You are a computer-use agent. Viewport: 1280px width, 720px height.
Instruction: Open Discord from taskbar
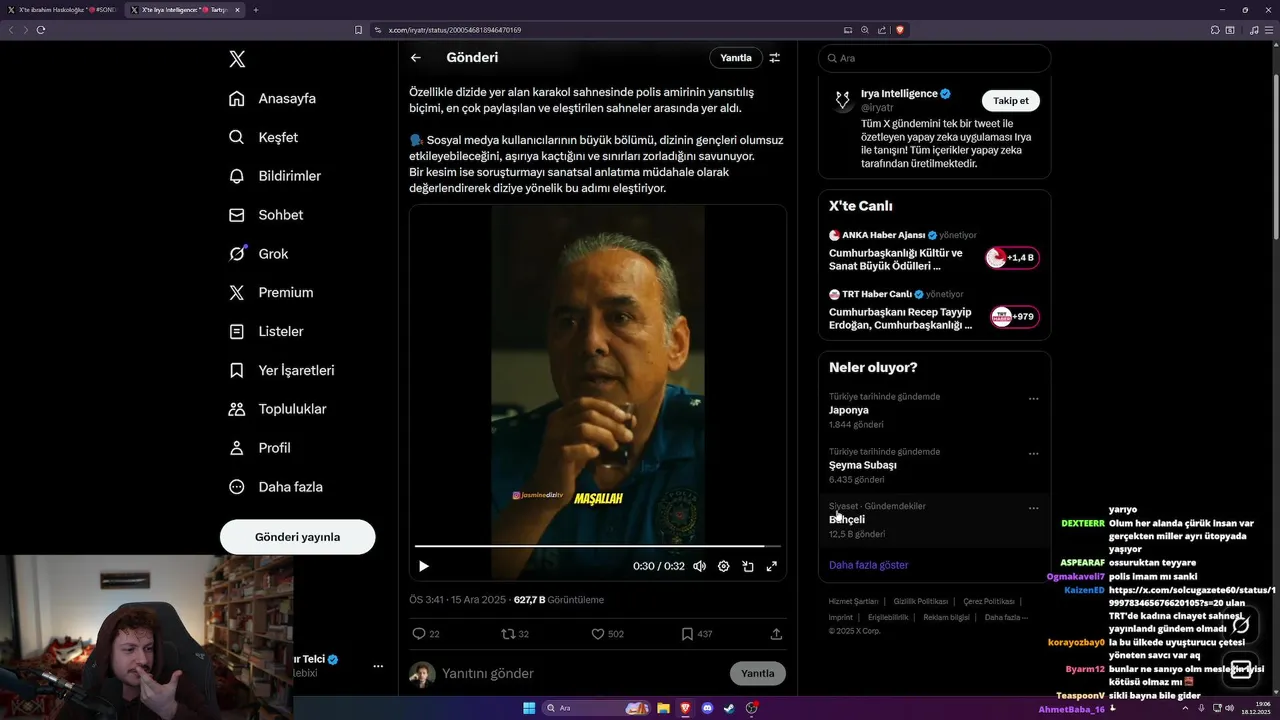coord(708,708)
